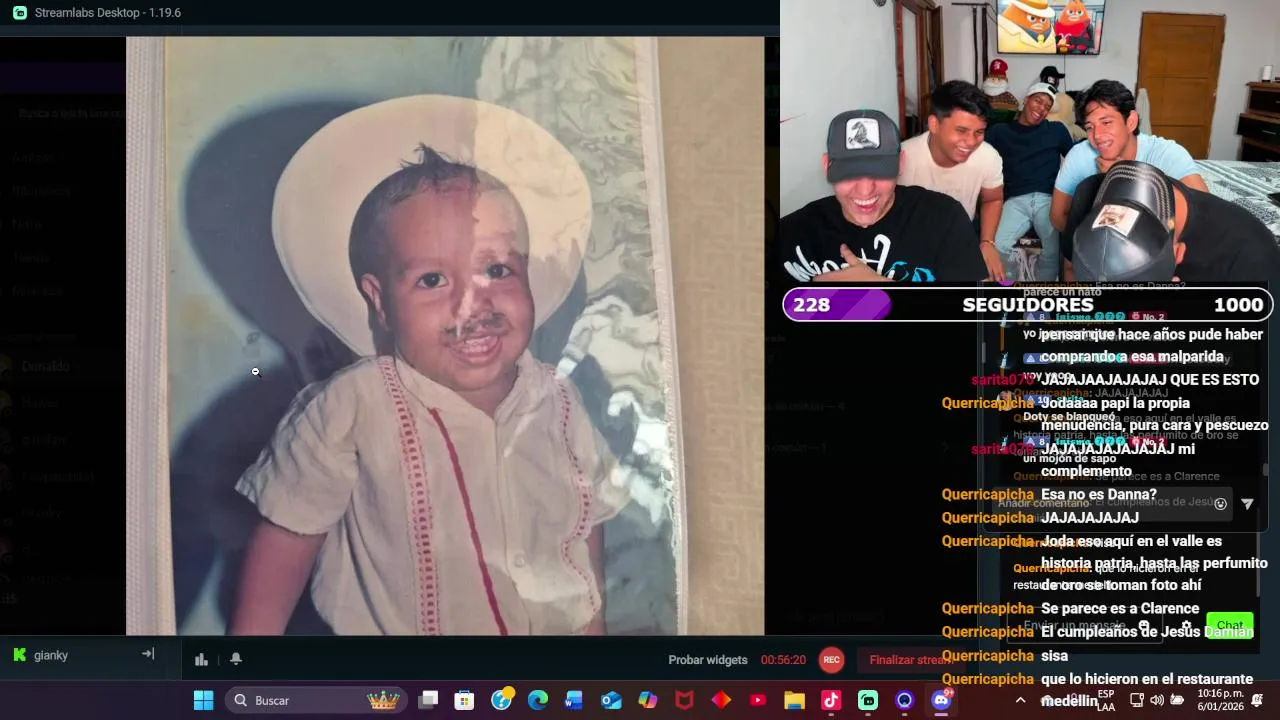
Task: Click the volume speaker icon in tray
Action: click(x=1157, y=700)
